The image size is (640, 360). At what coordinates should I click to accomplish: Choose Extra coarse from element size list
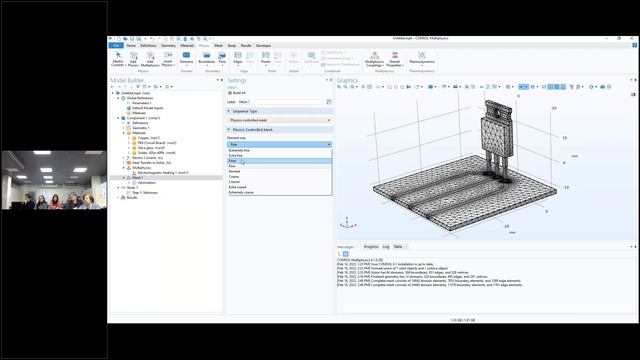pos(280,187)
